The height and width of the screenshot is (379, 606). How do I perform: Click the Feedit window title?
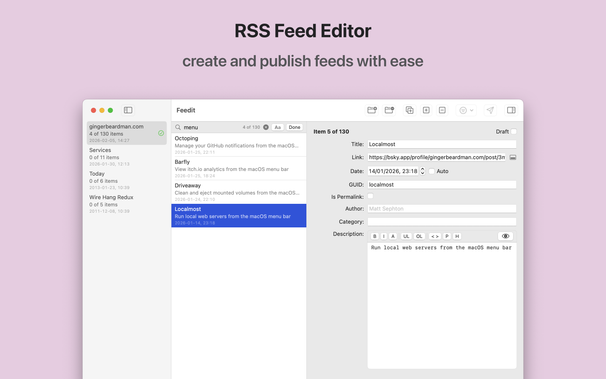point(186,110)
